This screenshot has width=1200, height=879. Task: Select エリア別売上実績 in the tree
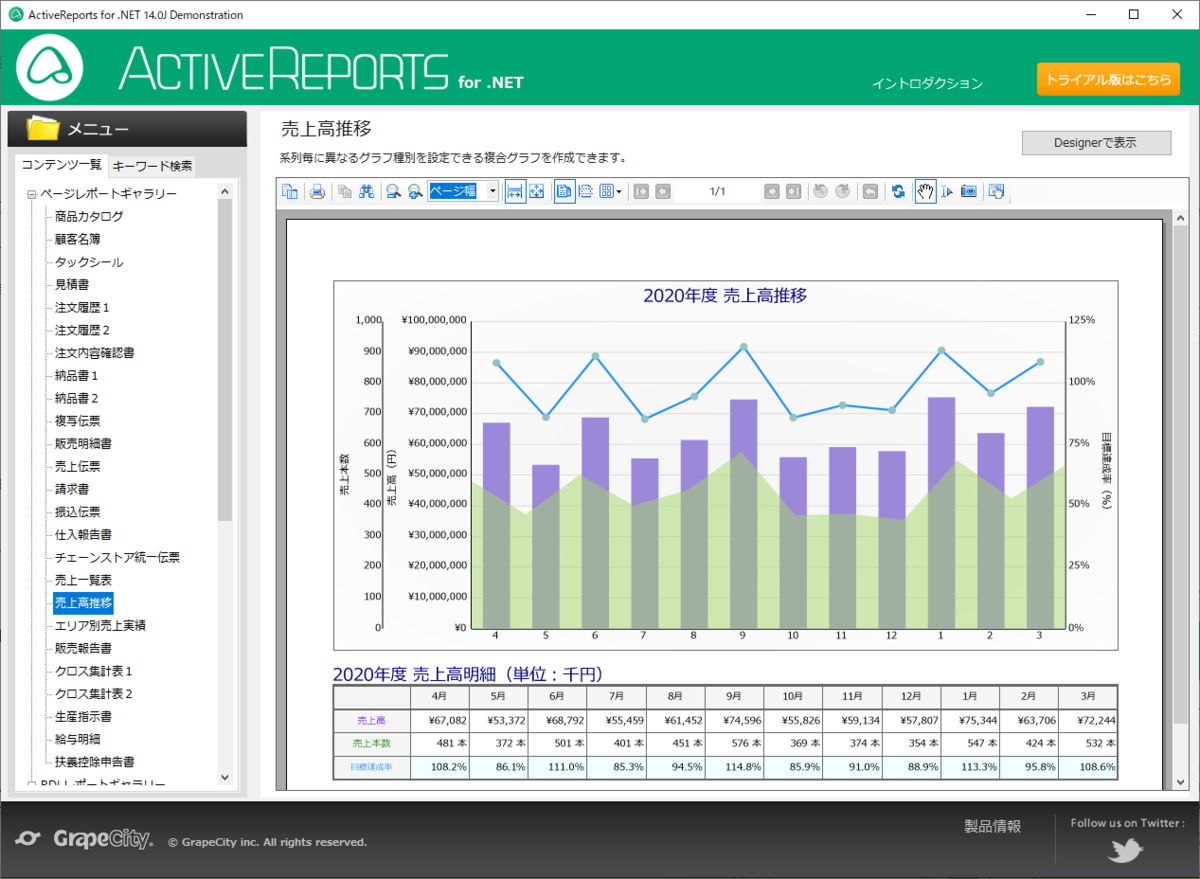tap(100, 626)
